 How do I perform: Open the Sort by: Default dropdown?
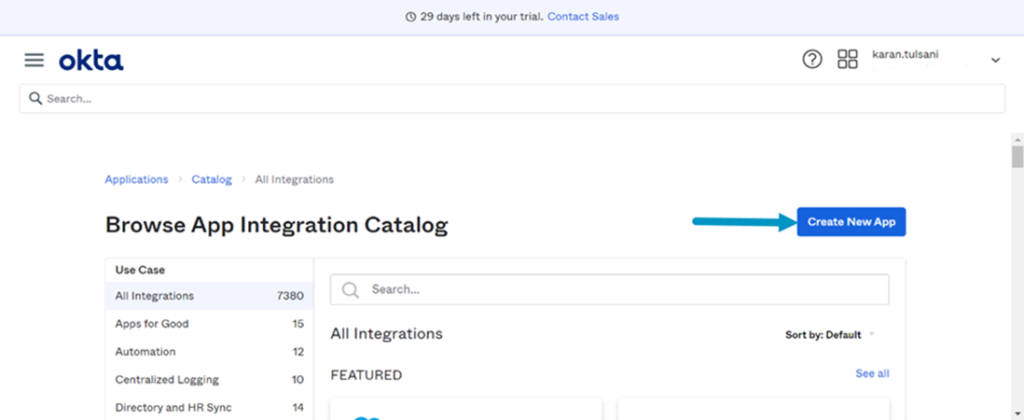[829, 334]
